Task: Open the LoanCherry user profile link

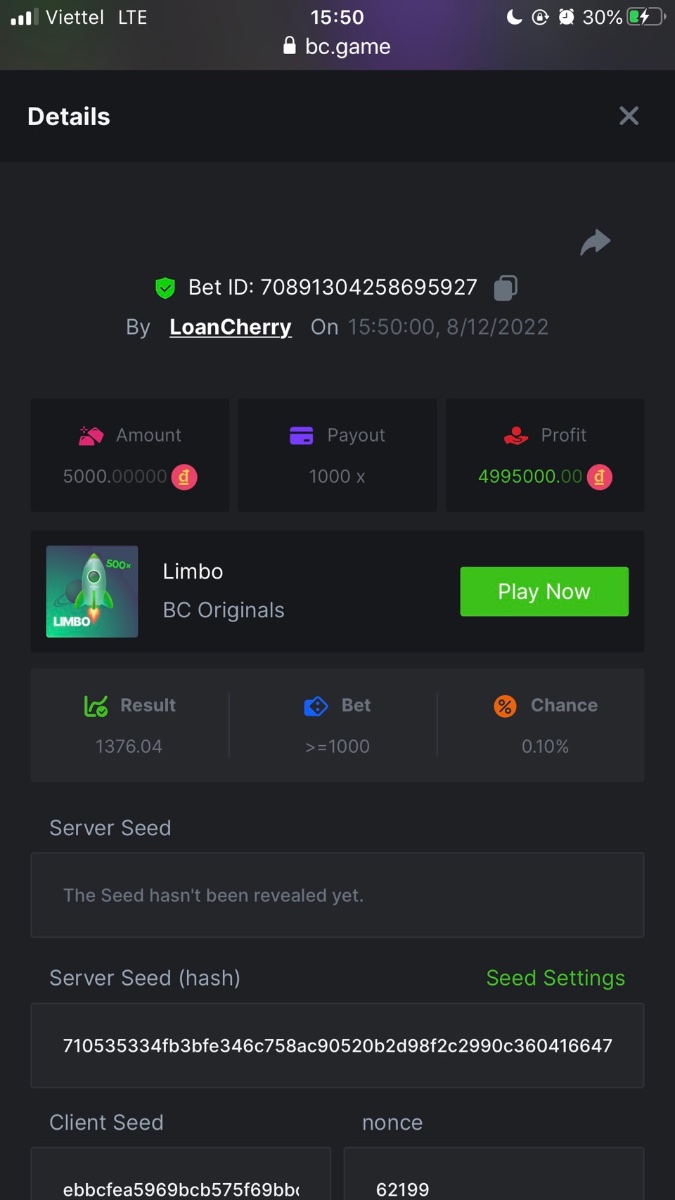Action: coord(230,327)
